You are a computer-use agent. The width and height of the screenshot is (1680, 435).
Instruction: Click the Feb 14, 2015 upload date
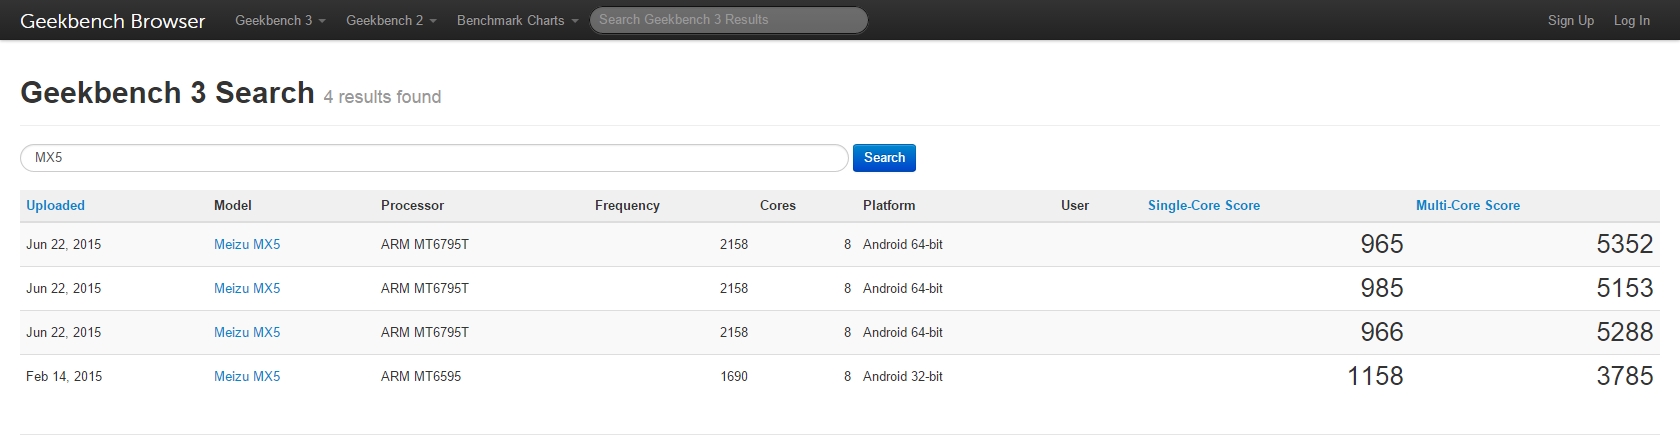(x=64, y=376)
